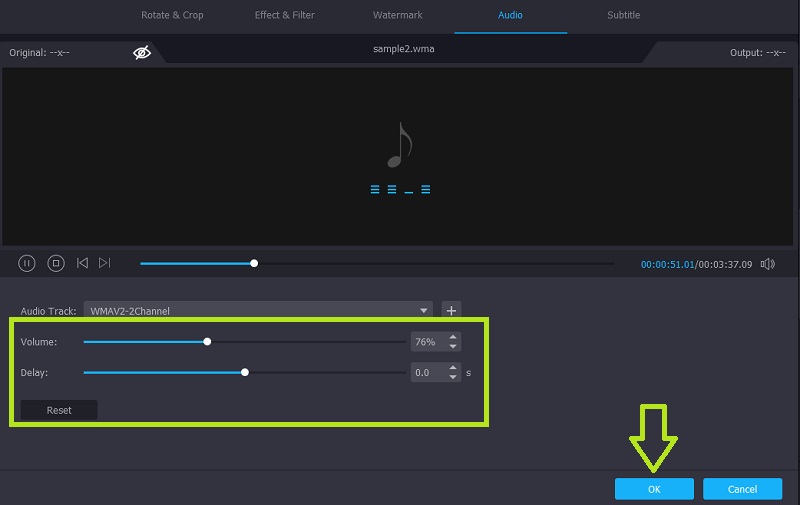Add audio track with plus button

pyautogui.click(x=451, y=310)
